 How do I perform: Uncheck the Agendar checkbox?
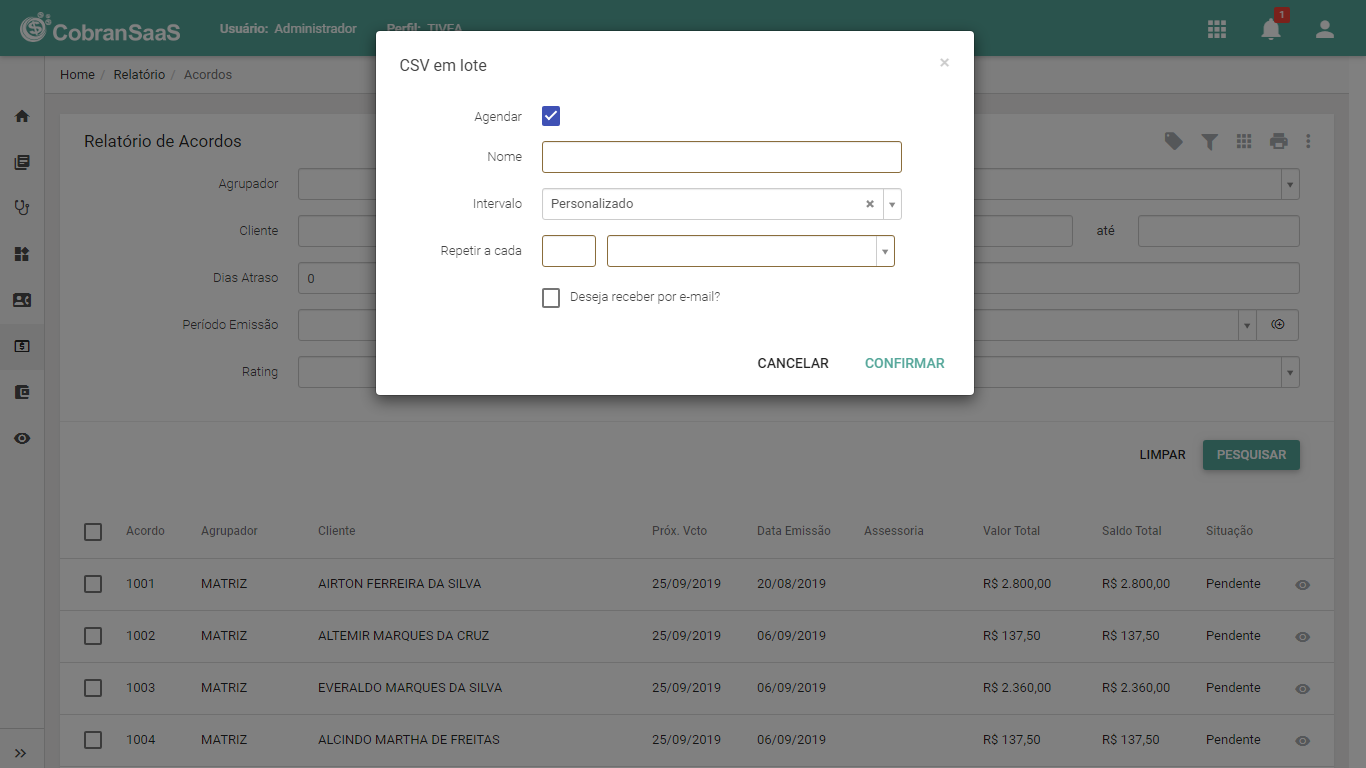pyautogui.click(x=551, y=116)
